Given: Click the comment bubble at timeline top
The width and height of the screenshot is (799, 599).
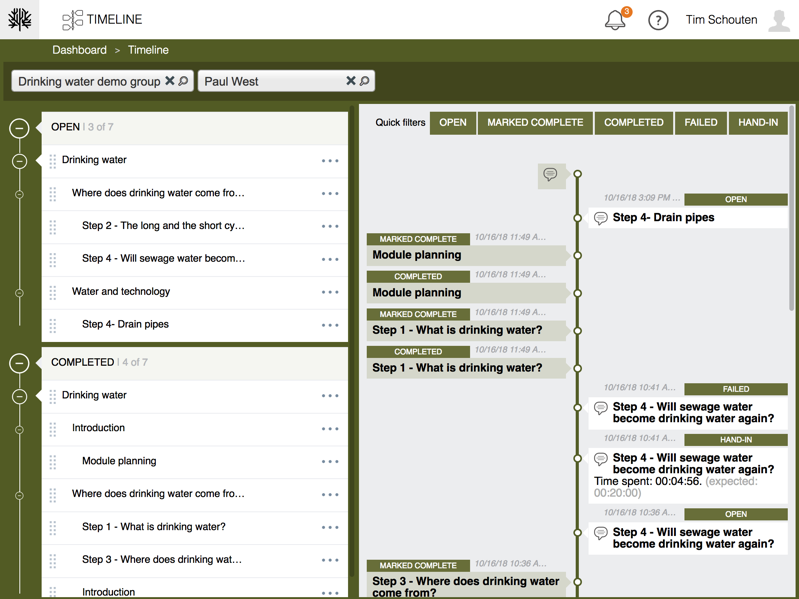Looking at the screenshot, I should pos(550,175).
